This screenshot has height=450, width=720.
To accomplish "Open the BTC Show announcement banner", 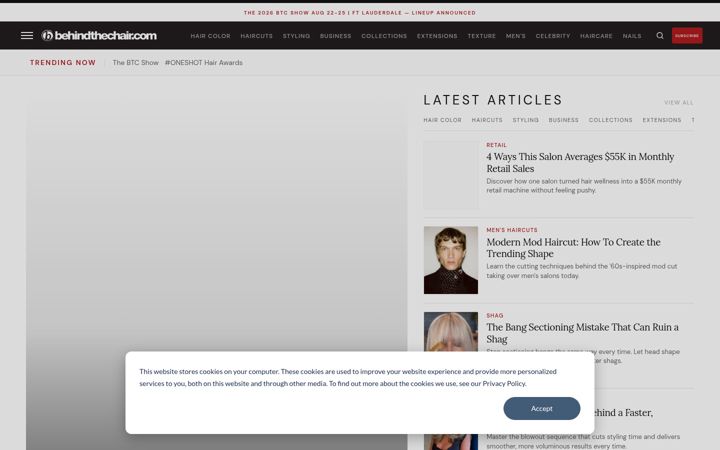I will tap(360, 12).
